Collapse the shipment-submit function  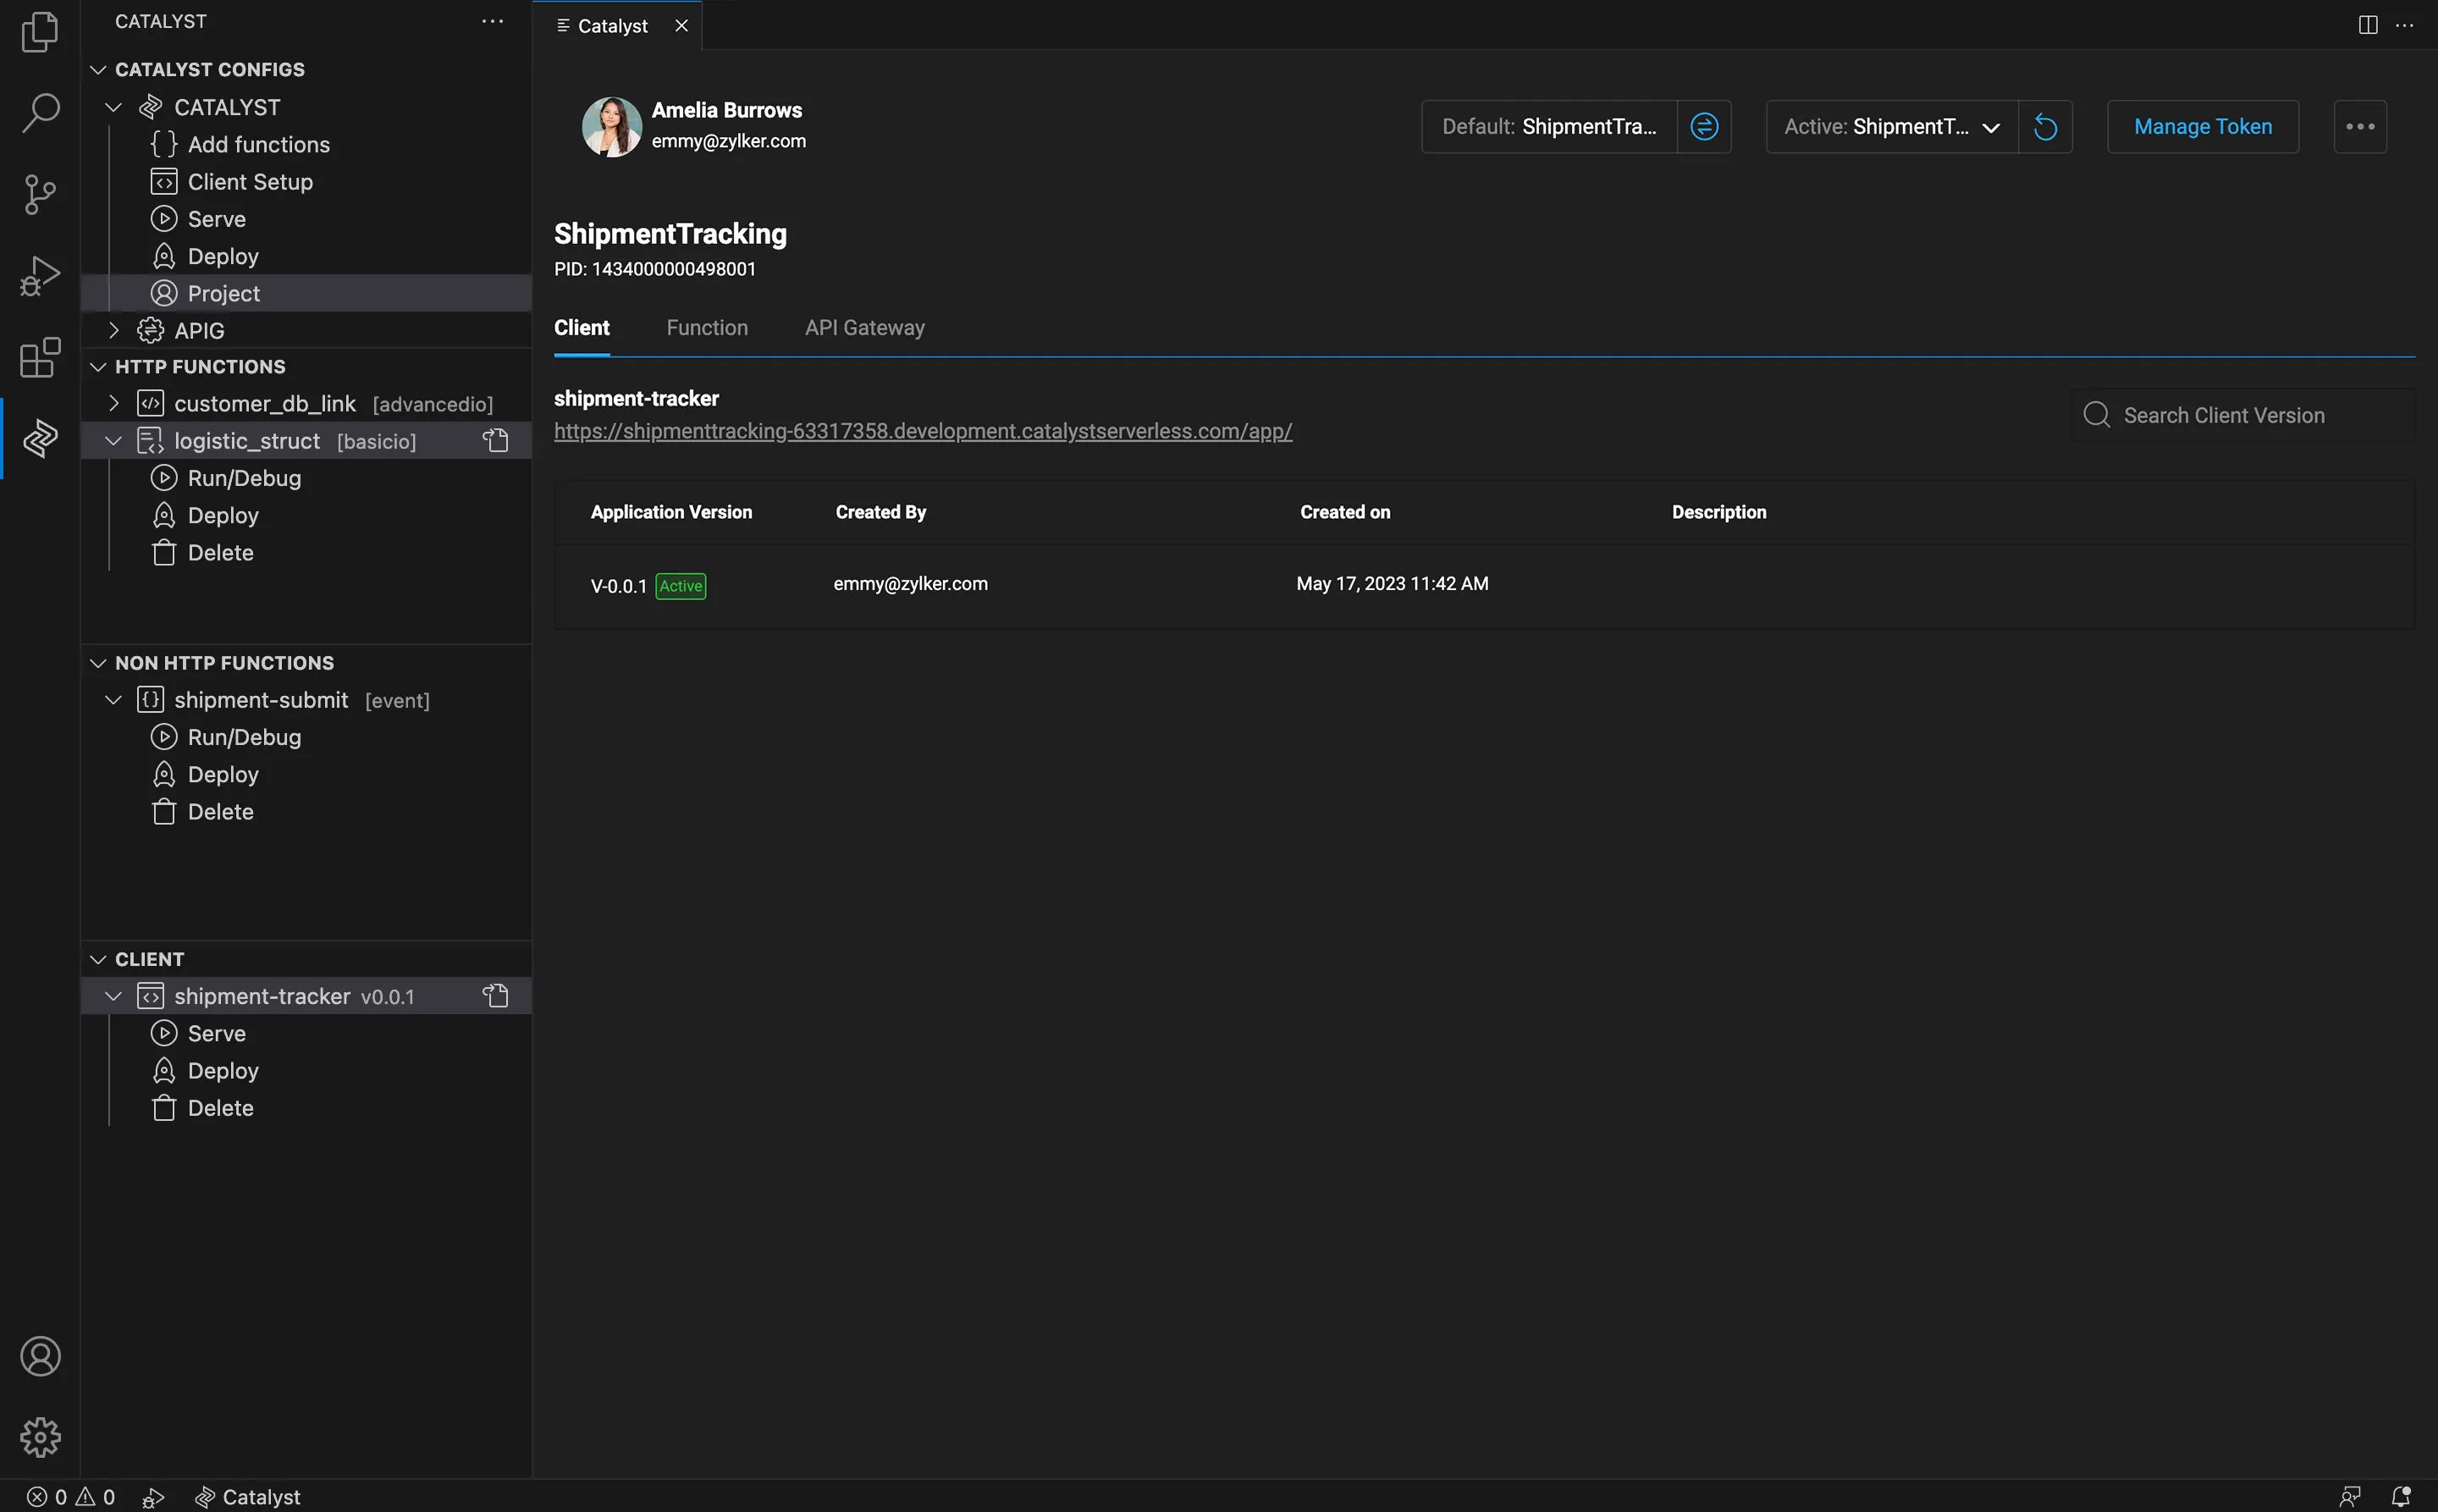click(x=113, y=699)
